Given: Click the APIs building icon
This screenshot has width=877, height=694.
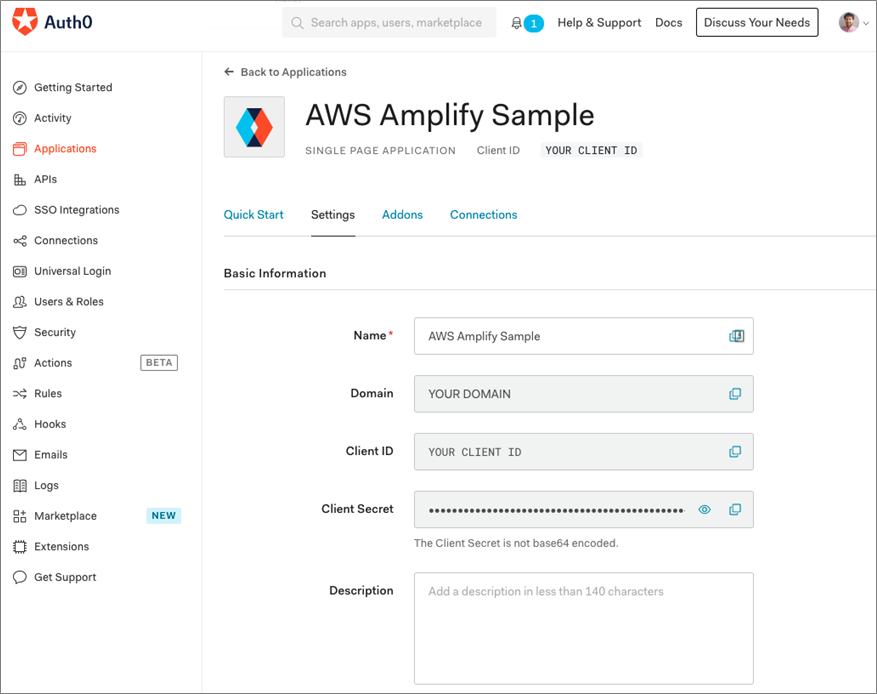Looking at the screenshot, I should (x=20, y=180).
